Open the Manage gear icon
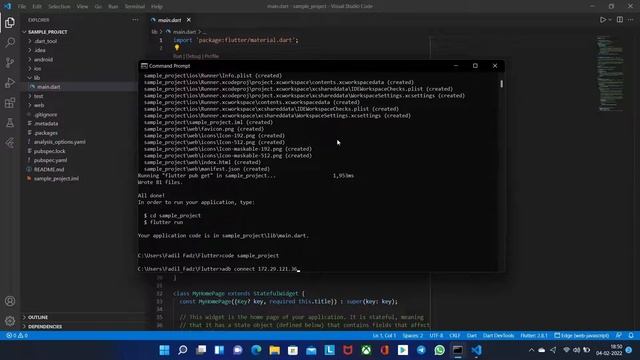The width and height of the screenshot is (640, 360). (10, 321)
